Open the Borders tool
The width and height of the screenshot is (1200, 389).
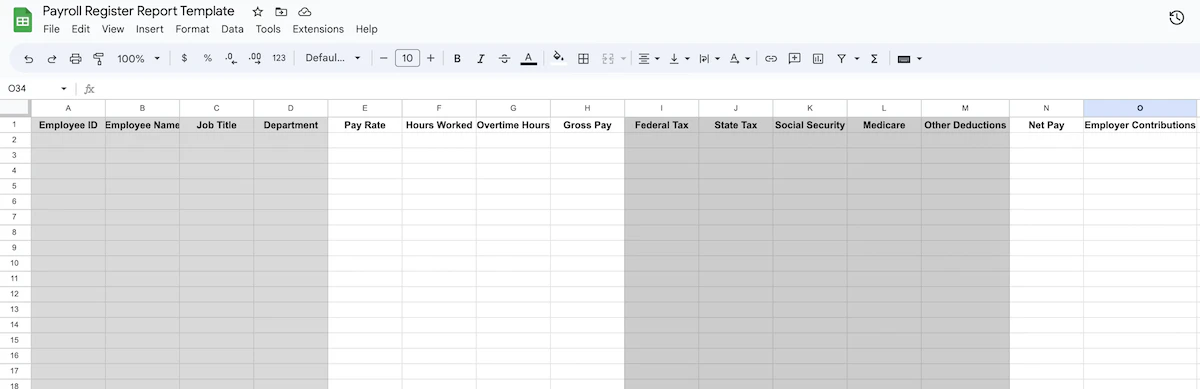(584, 59)
